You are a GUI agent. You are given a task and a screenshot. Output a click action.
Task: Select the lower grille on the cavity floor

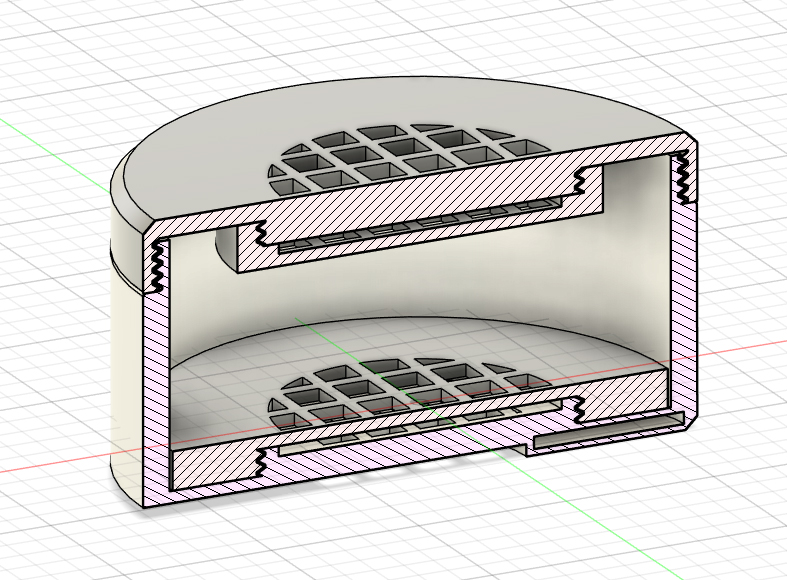coord(400,387)
